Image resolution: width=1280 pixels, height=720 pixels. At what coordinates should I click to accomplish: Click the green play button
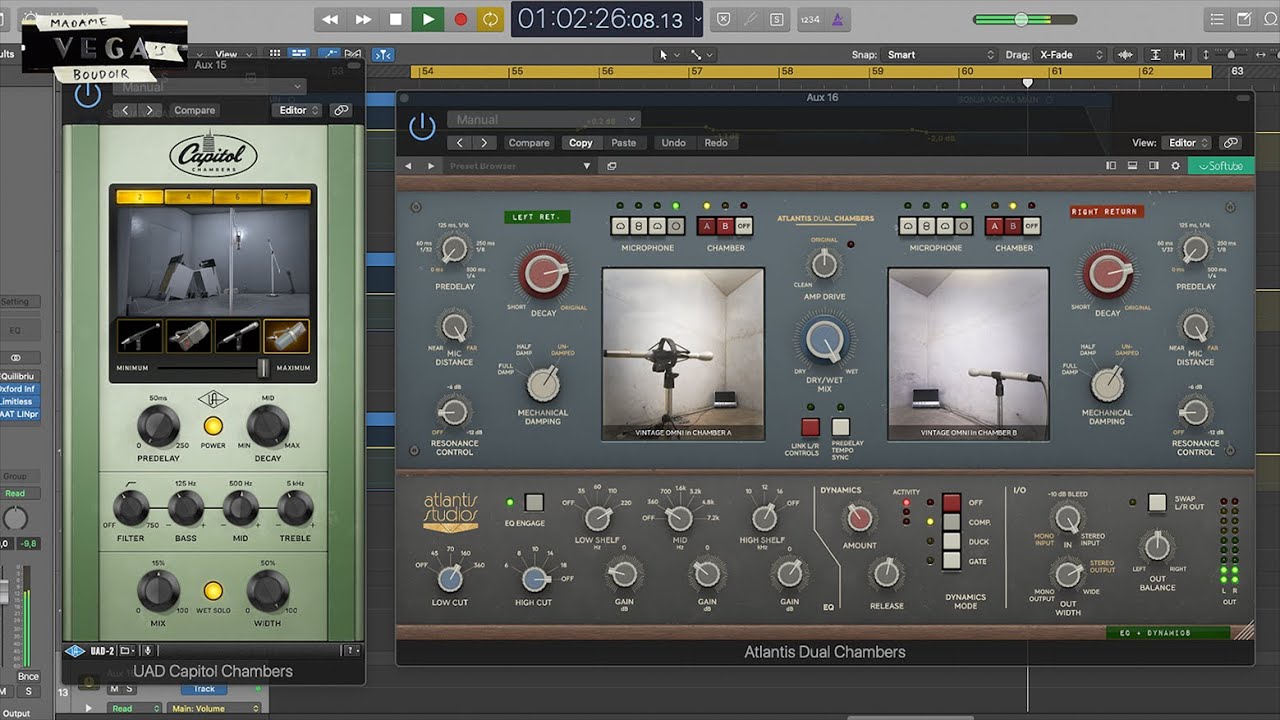tap(428, 19)
